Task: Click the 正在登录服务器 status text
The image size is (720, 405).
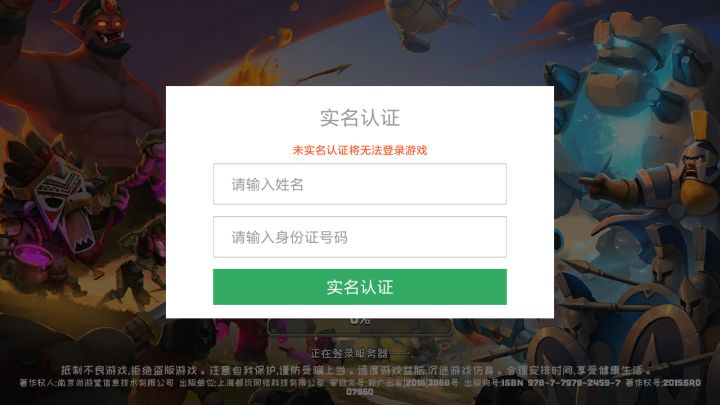Action: pyautogui.click(x=360, y=354)
